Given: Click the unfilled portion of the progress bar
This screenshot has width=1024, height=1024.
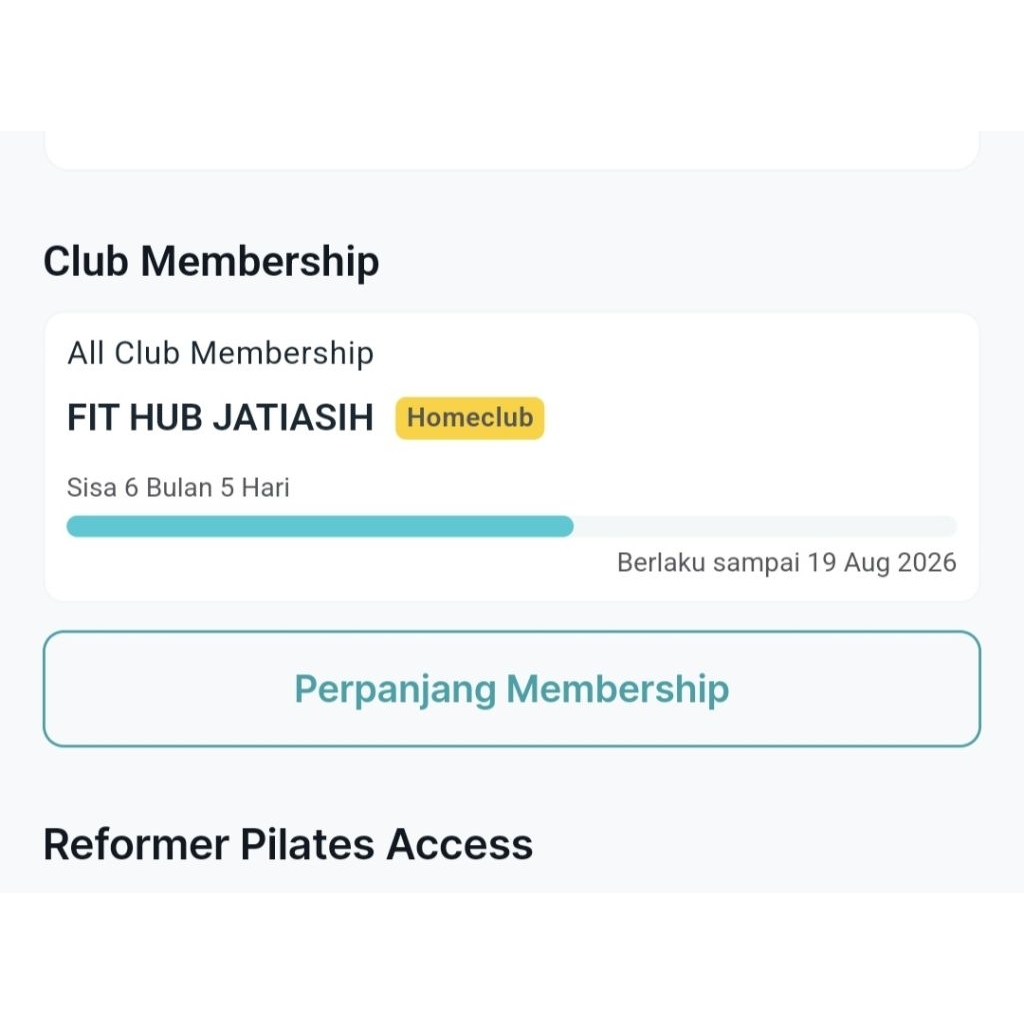Looking at the screenshot, I should click(765, 526).
